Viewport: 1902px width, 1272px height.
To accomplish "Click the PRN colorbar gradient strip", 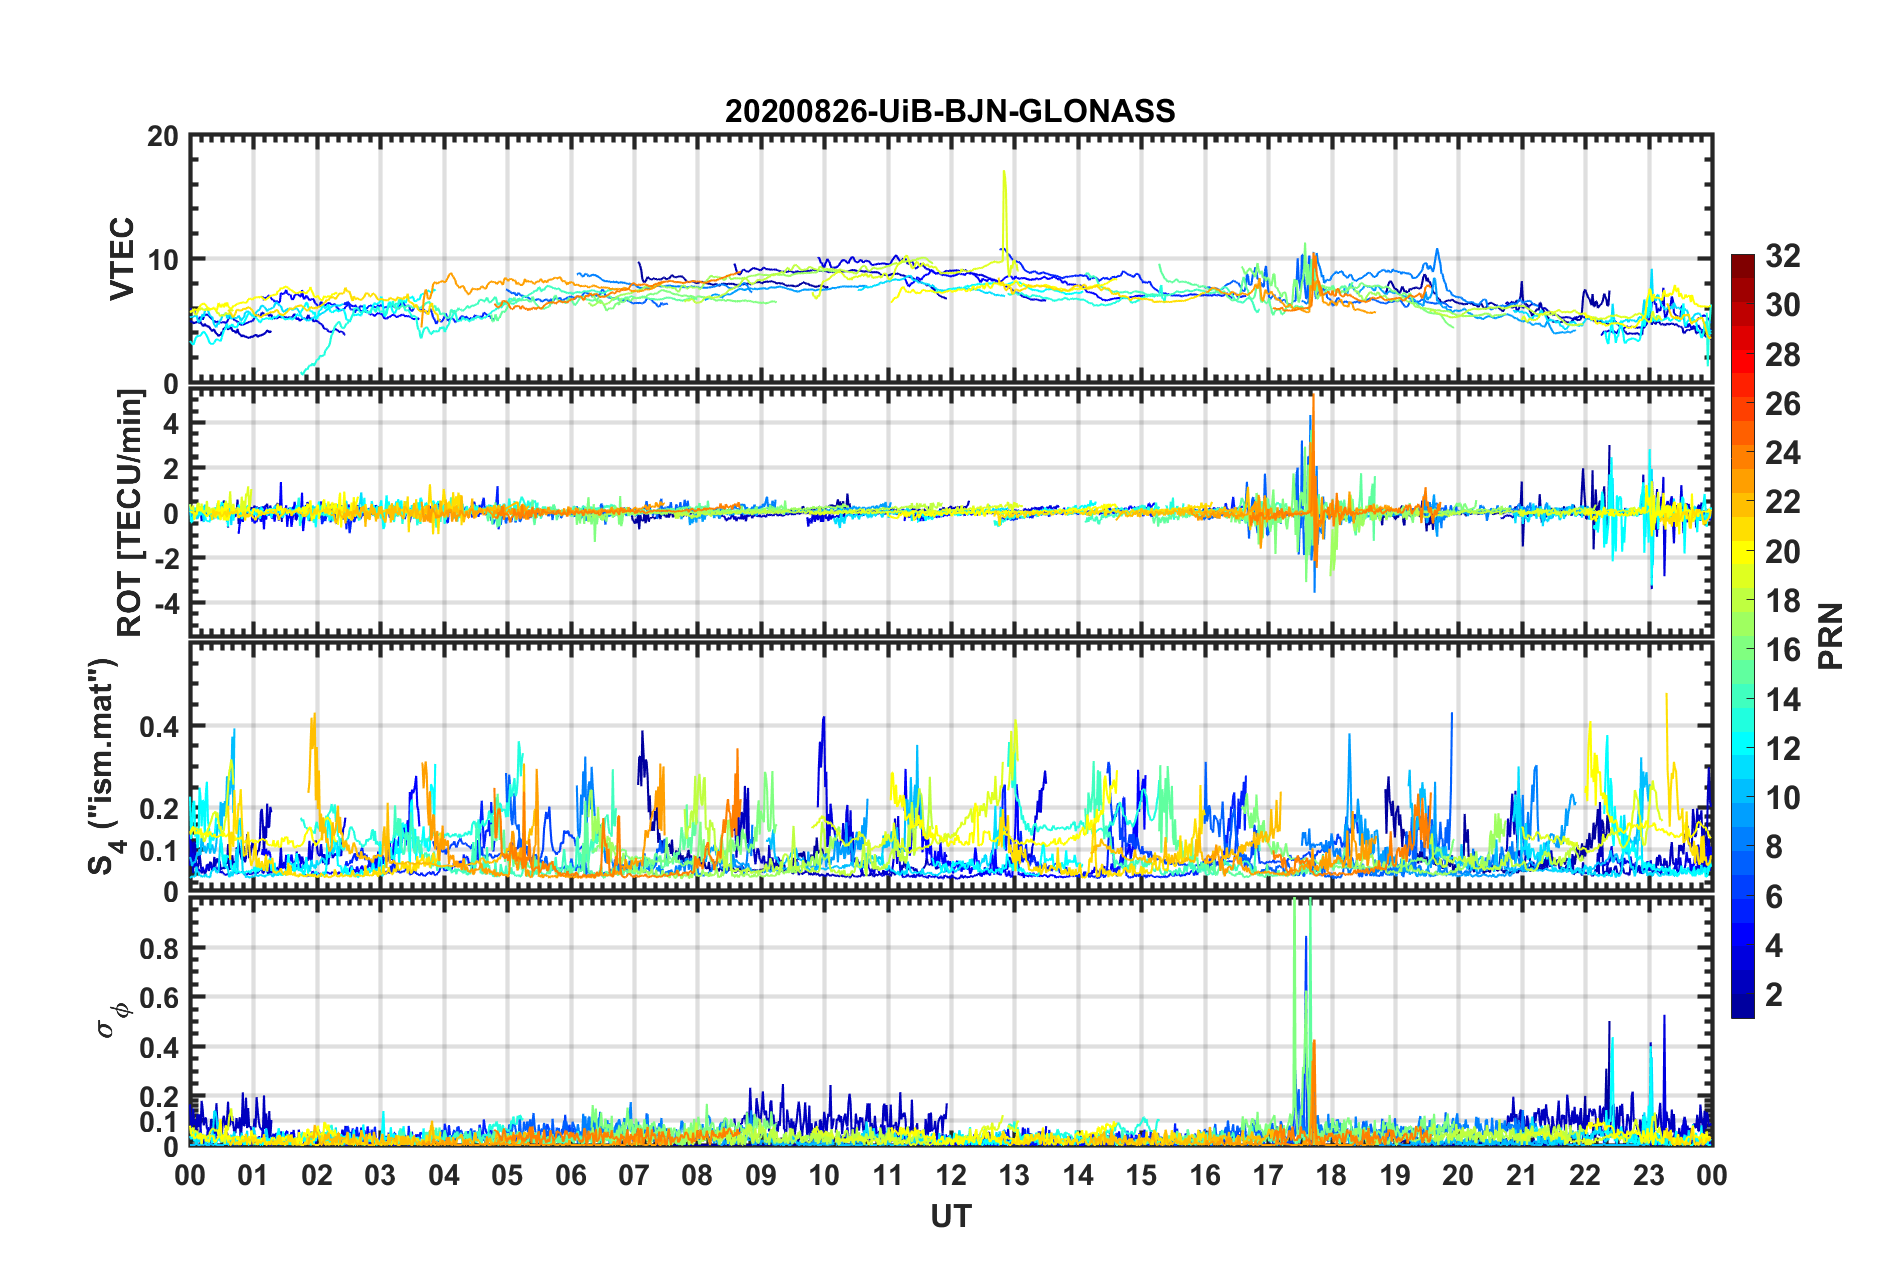I will coord(1742,636).
